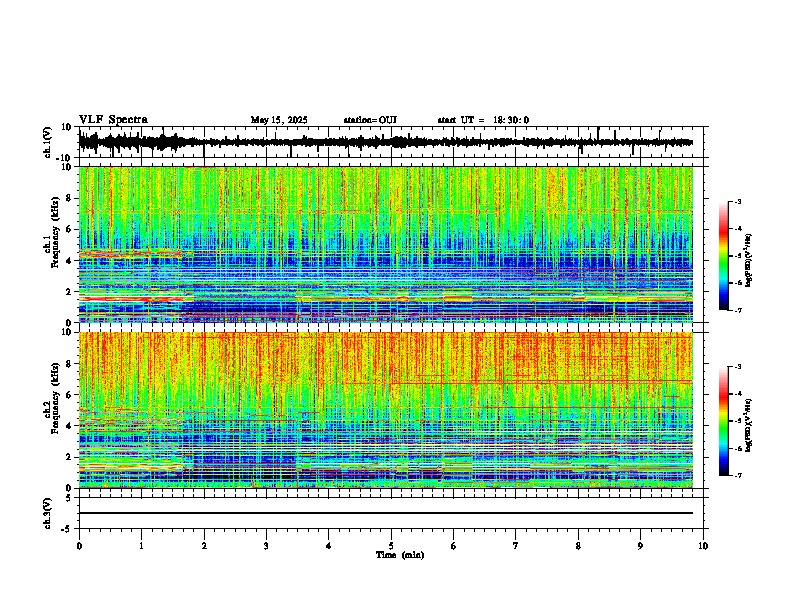Click the "6" kHz tick of ch.1 spectrogram
Screen dimensions: 792x612
tap(71, 229)
